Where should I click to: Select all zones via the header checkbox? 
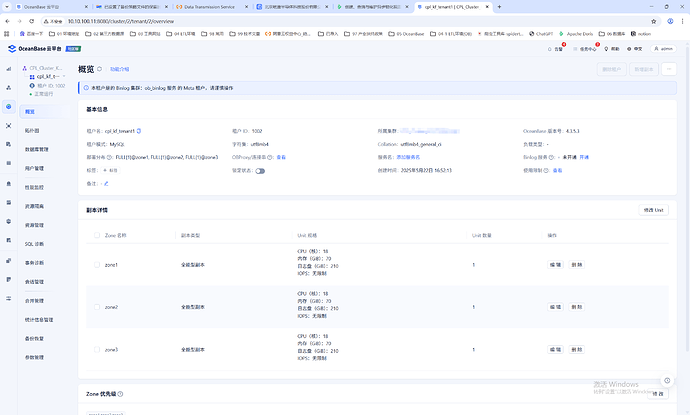point(96,235)
